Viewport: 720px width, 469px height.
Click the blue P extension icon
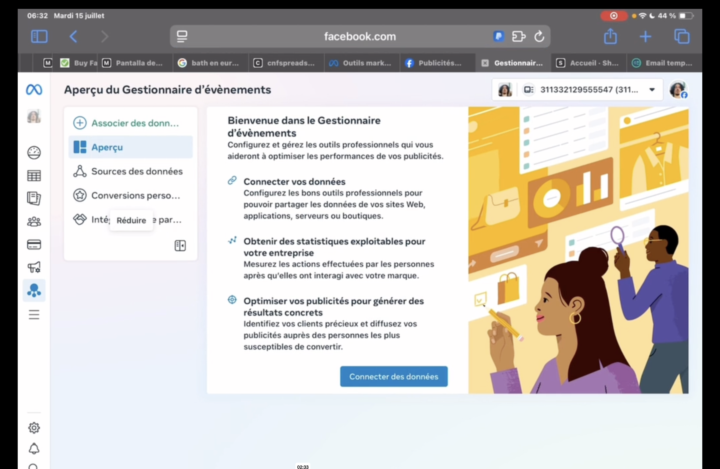coord(499,36)
